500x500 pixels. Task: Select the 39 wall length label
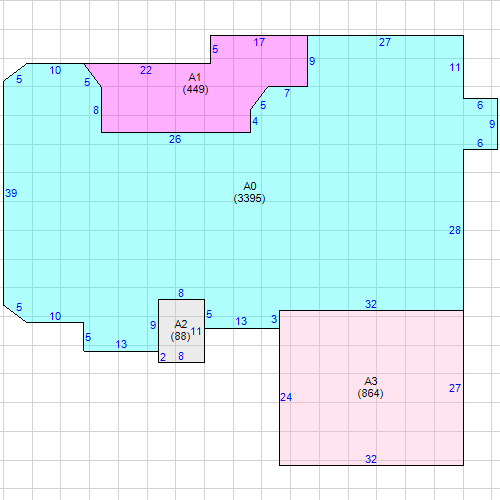tap(11, 193)
